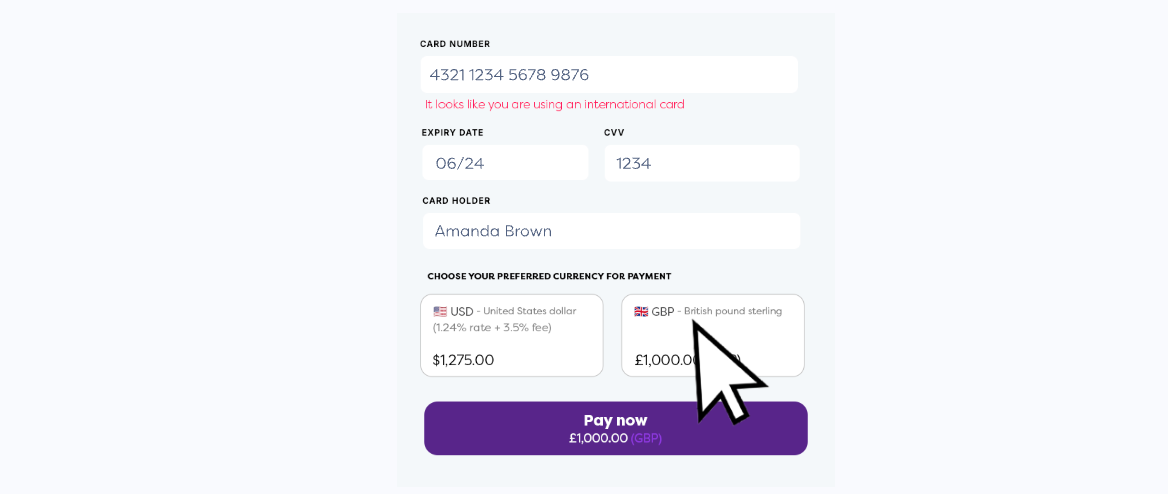Click the international card warning message
The image size is (1168, 494).
(554, 104)
